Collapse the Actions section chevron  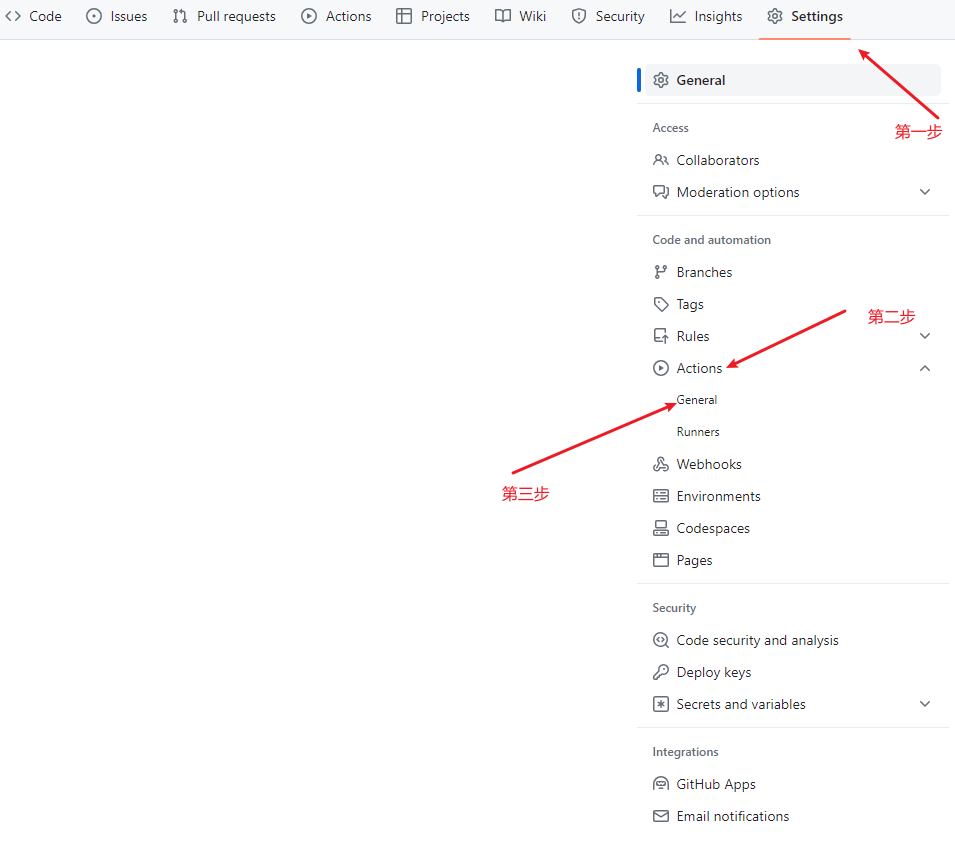click(925, 368)
